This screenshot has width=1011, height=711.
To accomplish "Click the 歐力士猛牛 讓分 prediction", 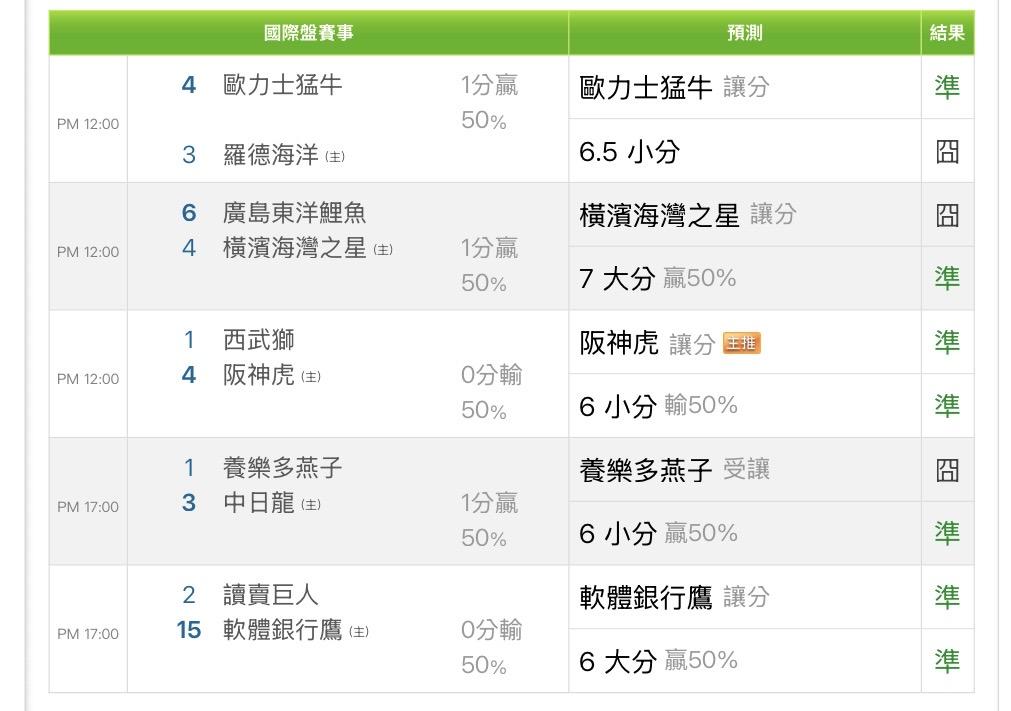I will tap(674, 88).
